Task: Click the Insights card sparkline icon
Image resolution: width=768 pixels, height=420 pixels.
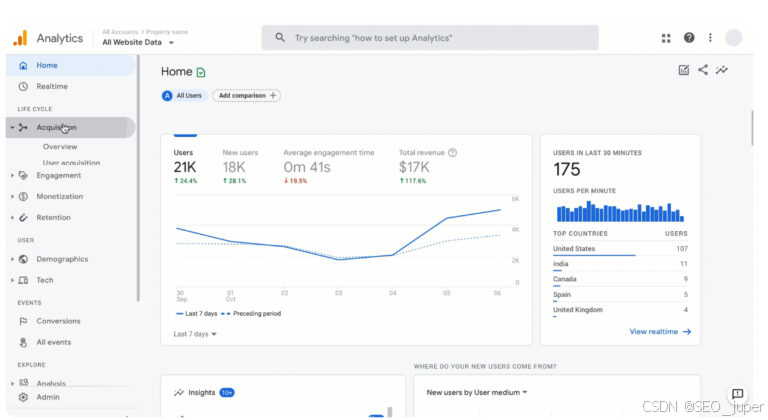Action: coord(179,393)
